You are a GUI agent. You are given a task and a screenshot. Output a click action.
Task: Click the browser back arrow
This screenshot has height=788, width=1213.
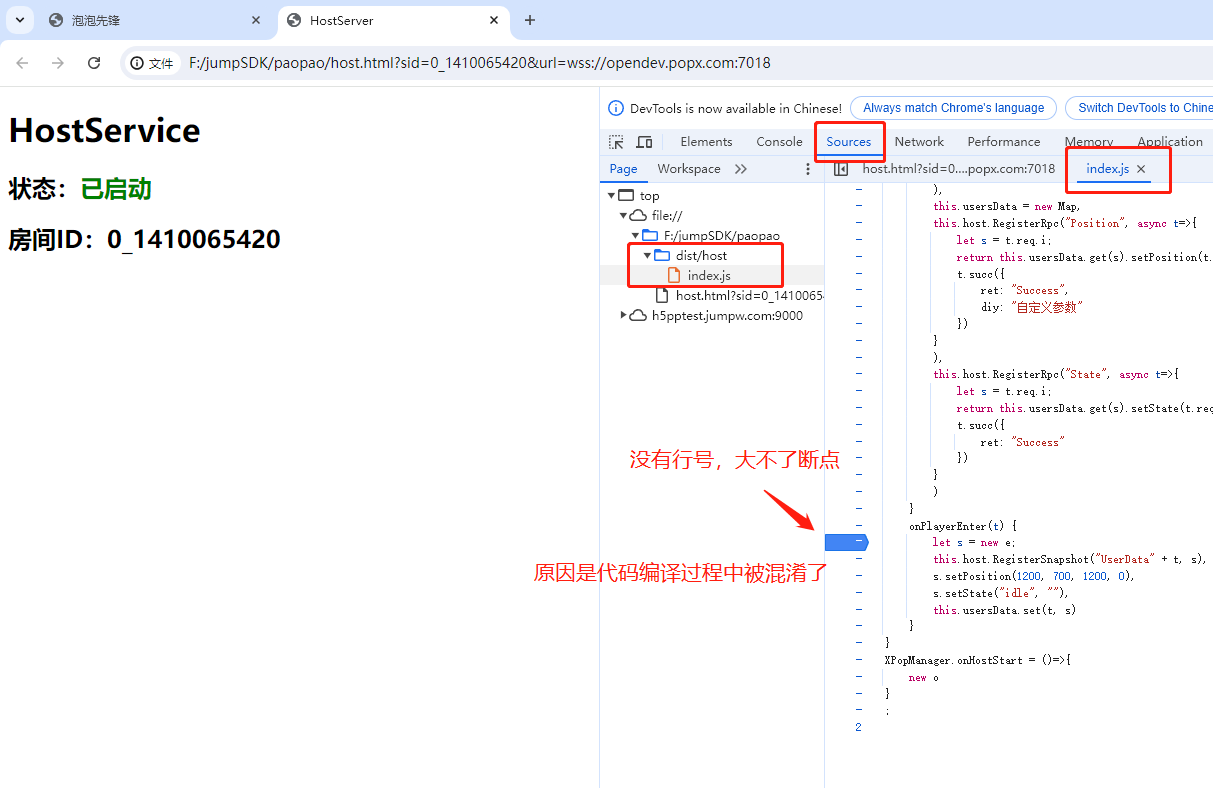(22, 63)
